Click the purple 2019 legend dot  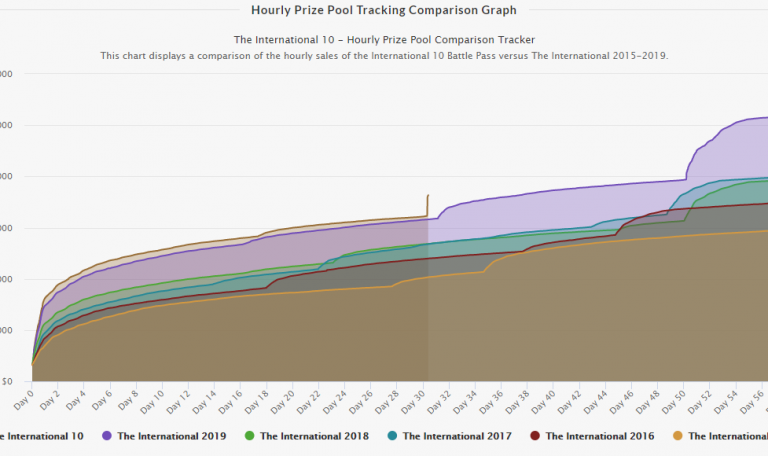tap(106, 436)
